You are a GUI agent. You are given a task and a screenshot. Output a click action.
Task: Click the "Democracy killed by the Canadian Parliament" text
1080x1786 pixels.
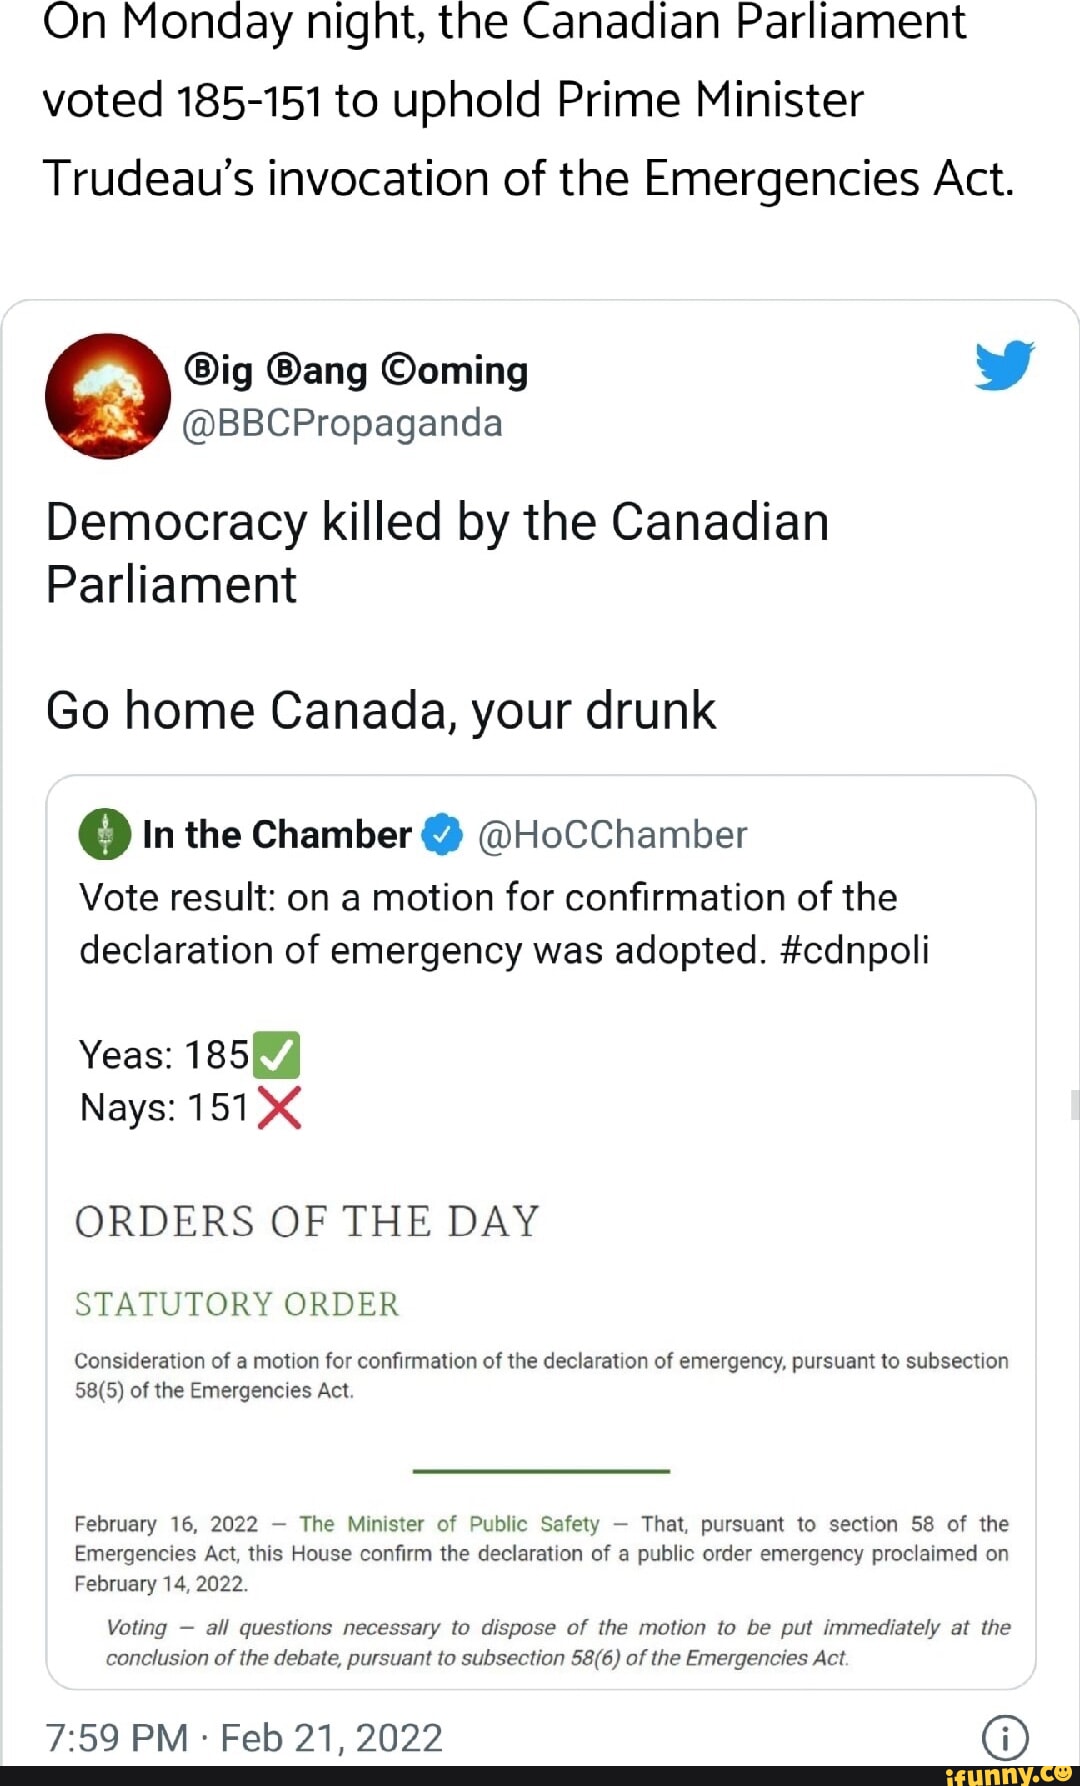click(437, 552)
